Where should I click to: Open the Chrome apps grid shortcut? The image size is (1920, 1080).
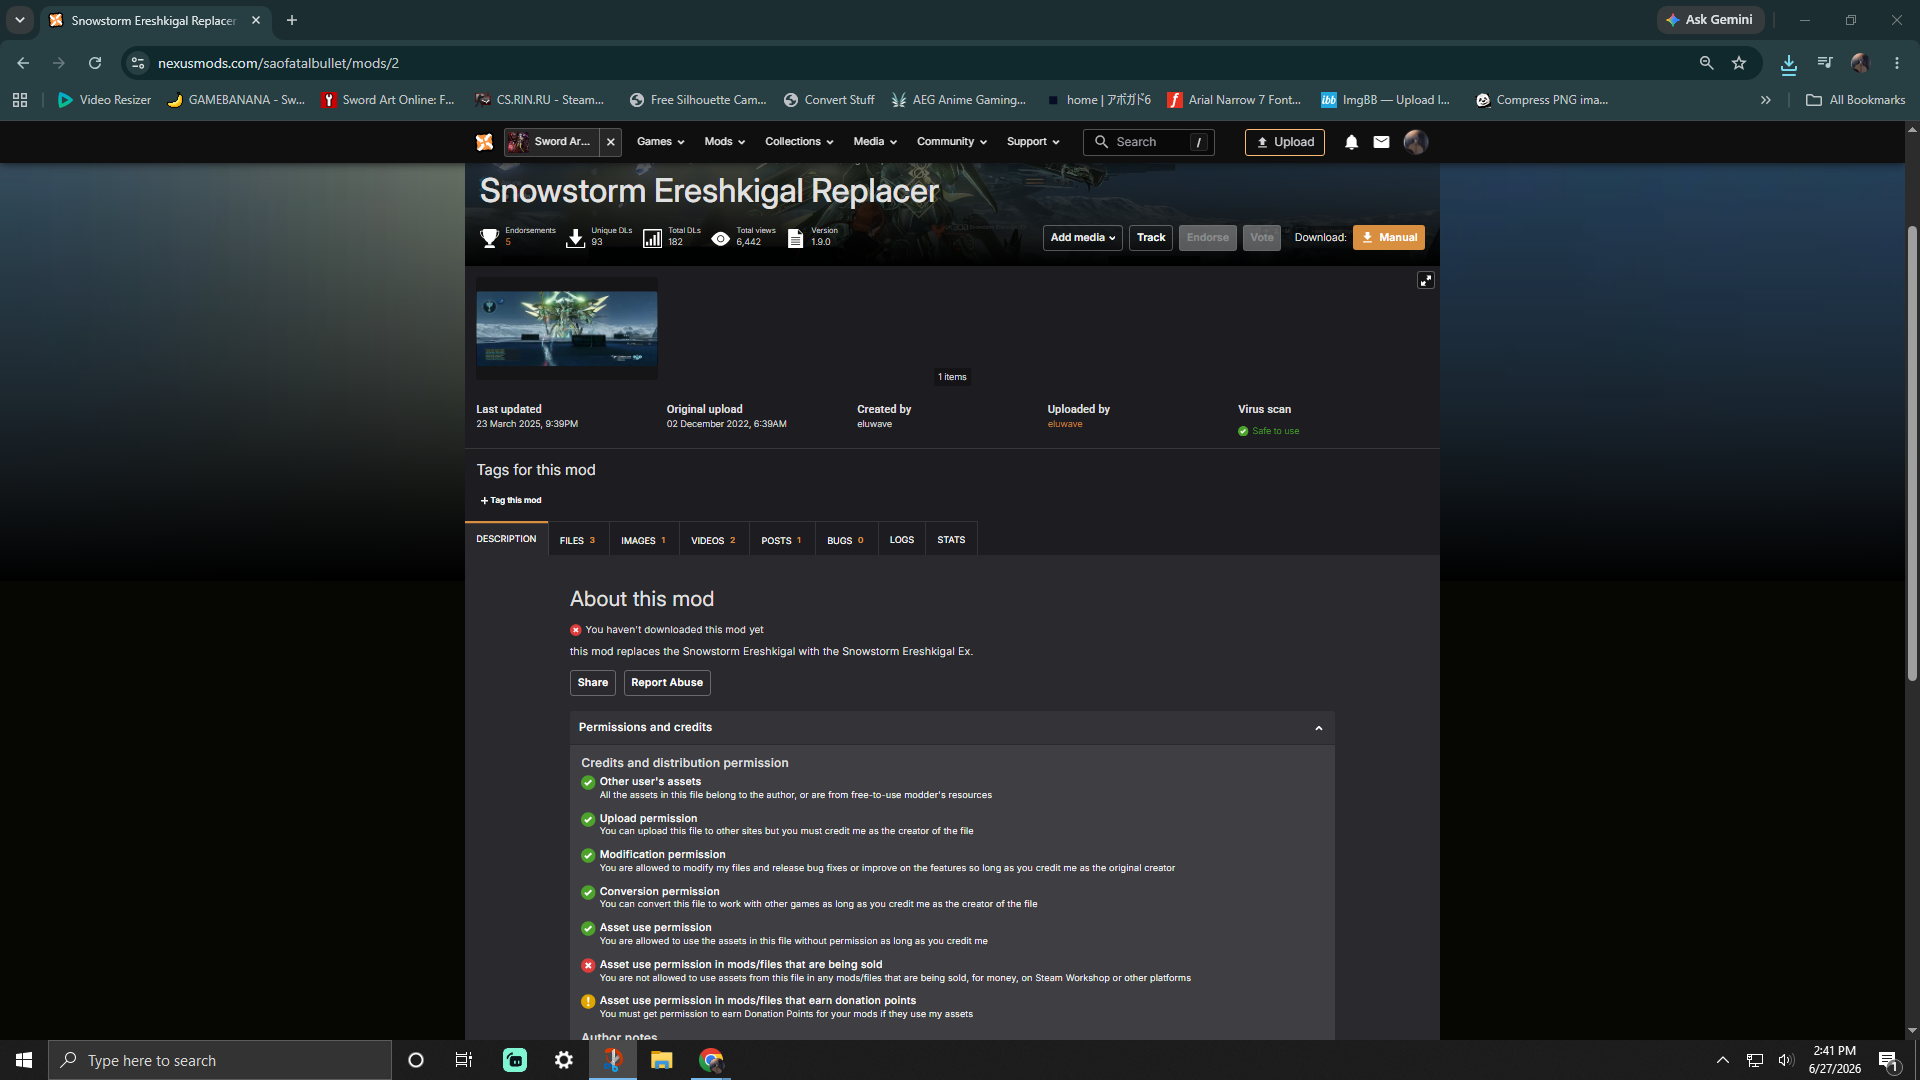tap(20, 100)
